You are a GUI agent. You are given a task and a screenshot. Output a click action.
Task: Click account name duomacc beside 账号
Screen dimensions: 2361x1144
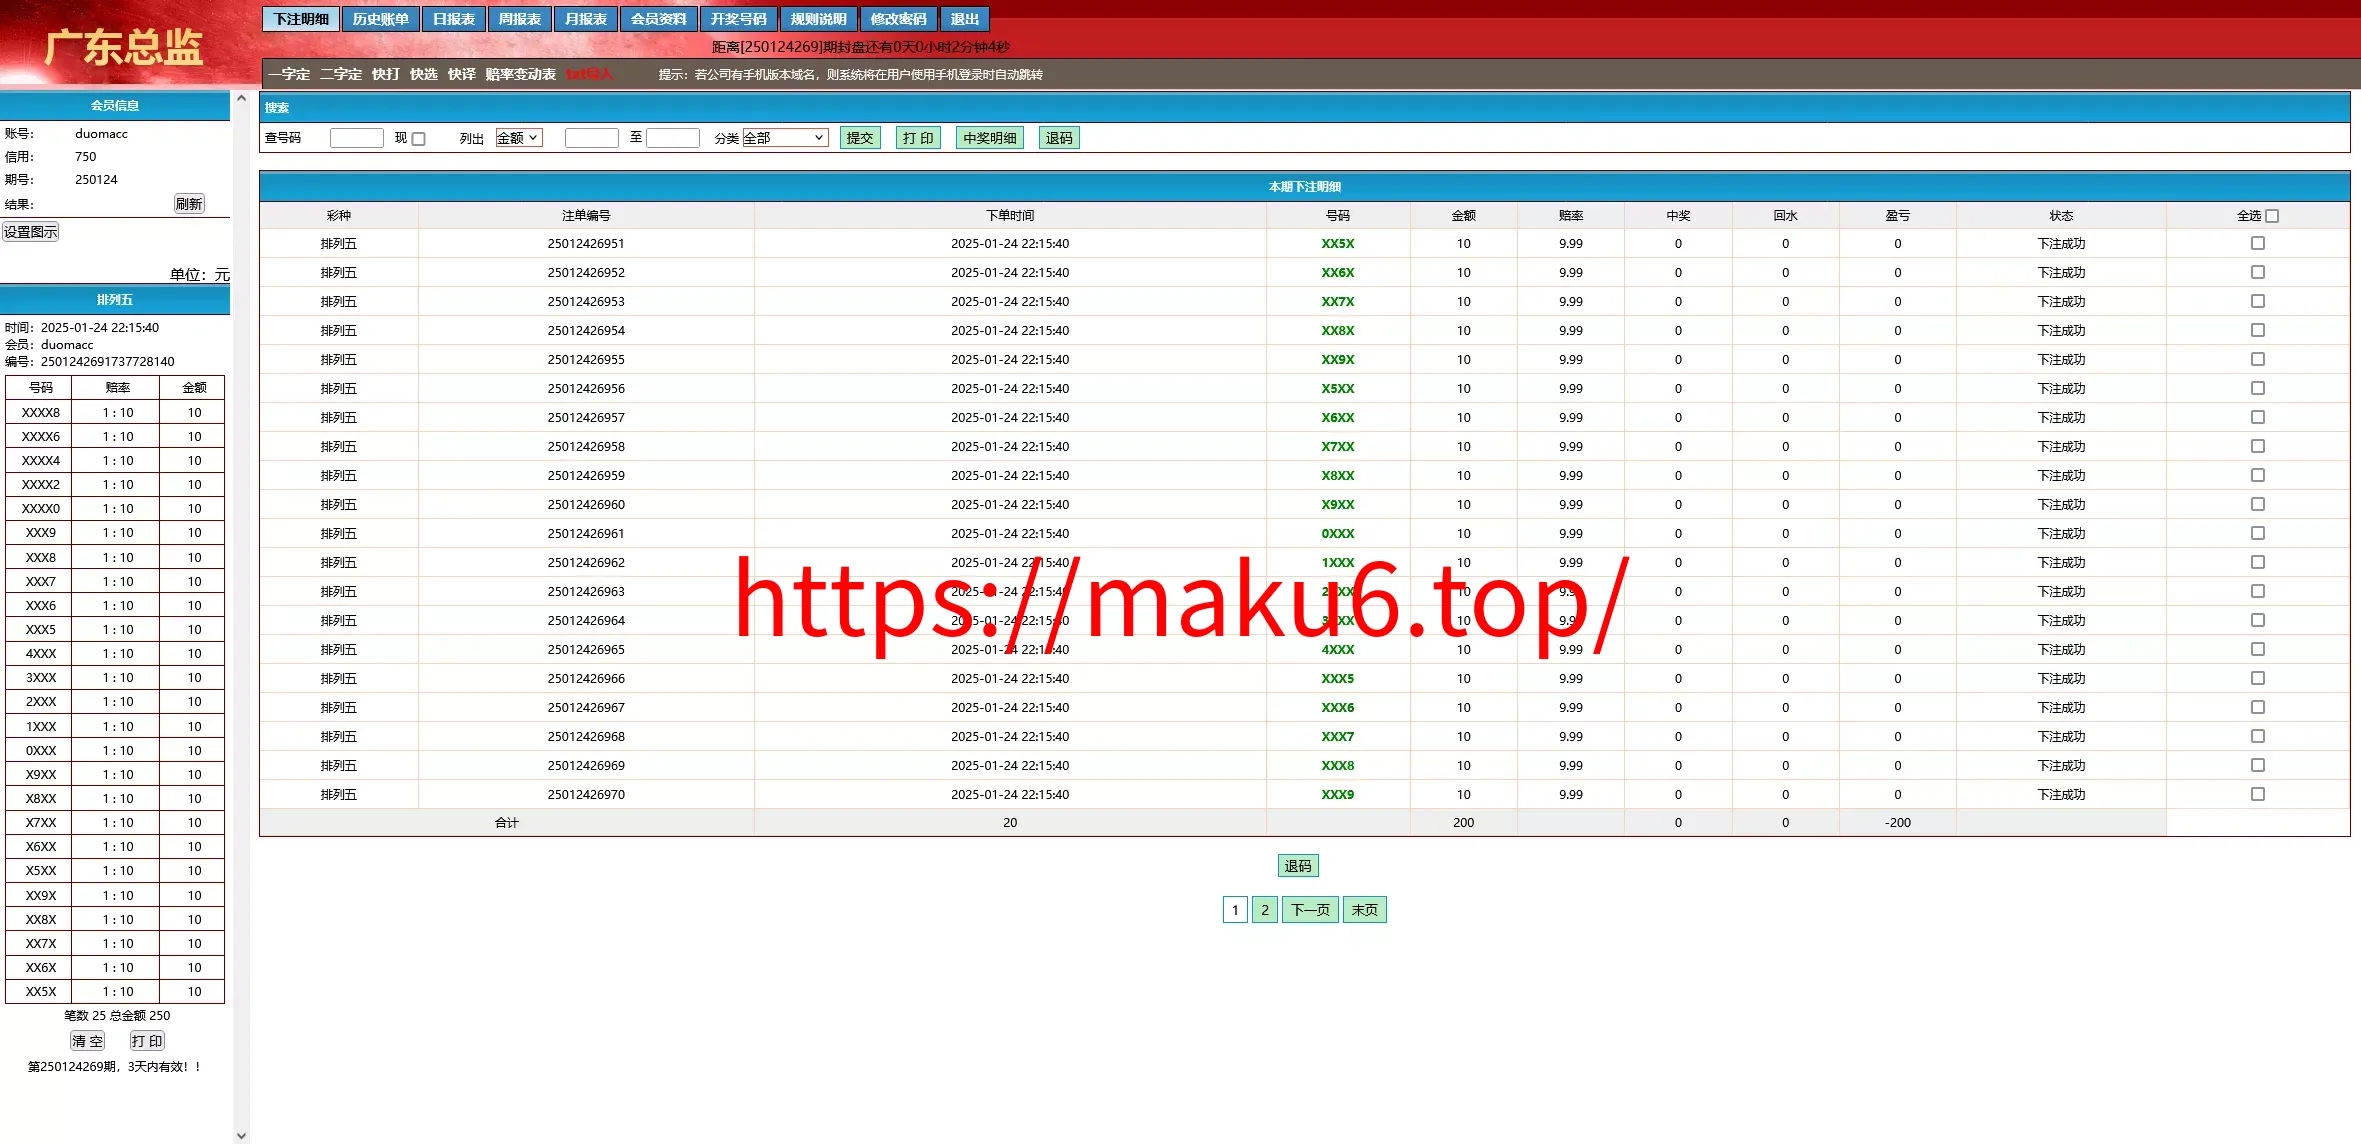[101, 134]
